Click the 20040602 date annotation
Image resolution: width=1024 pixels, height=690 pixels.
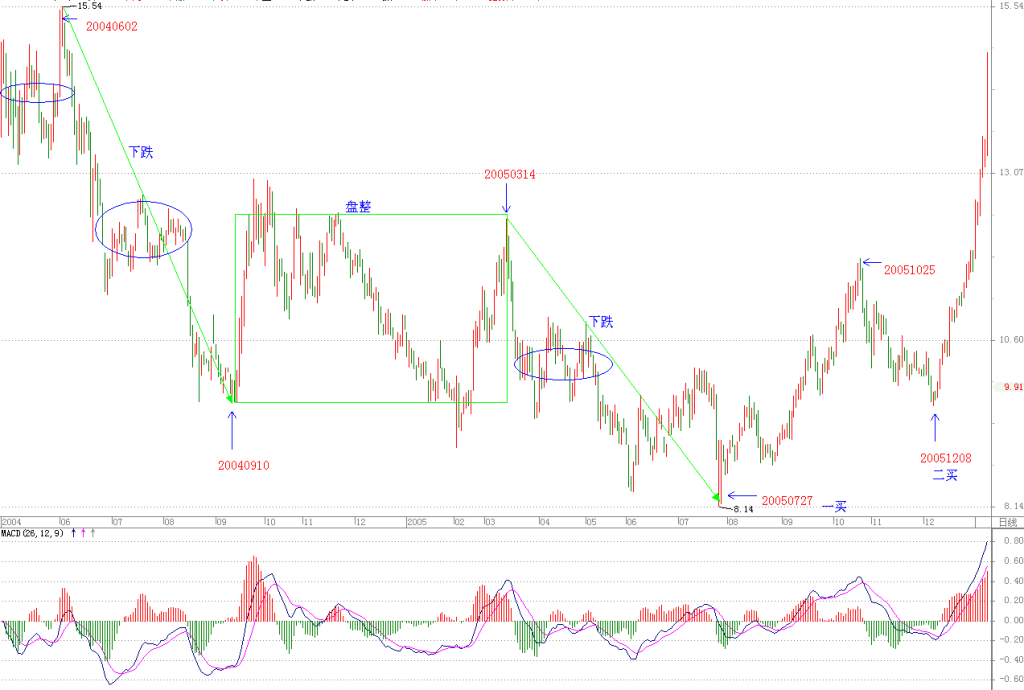(112, 27)
